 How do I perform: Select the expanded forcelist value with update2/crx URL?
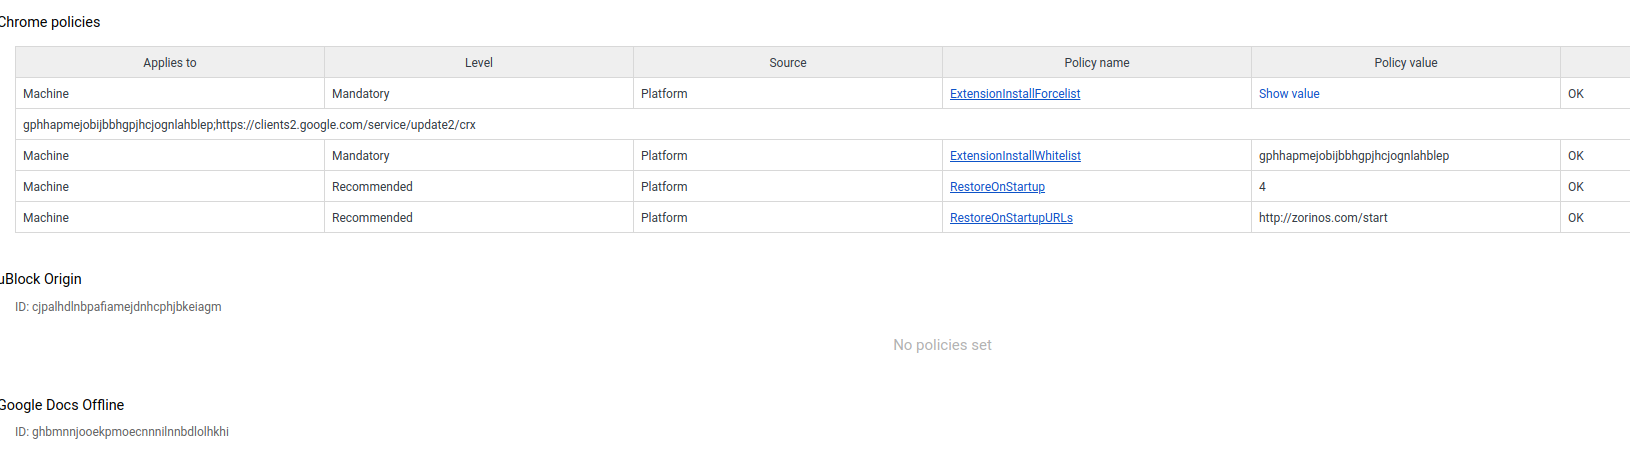(x=249, y=125)
